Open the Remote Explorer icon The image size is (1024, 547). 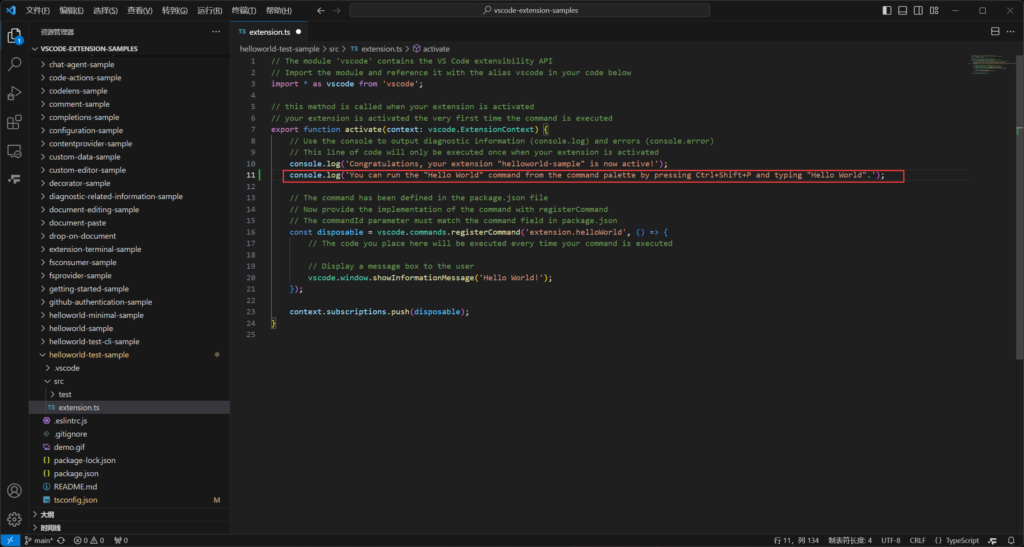(15, 151)
